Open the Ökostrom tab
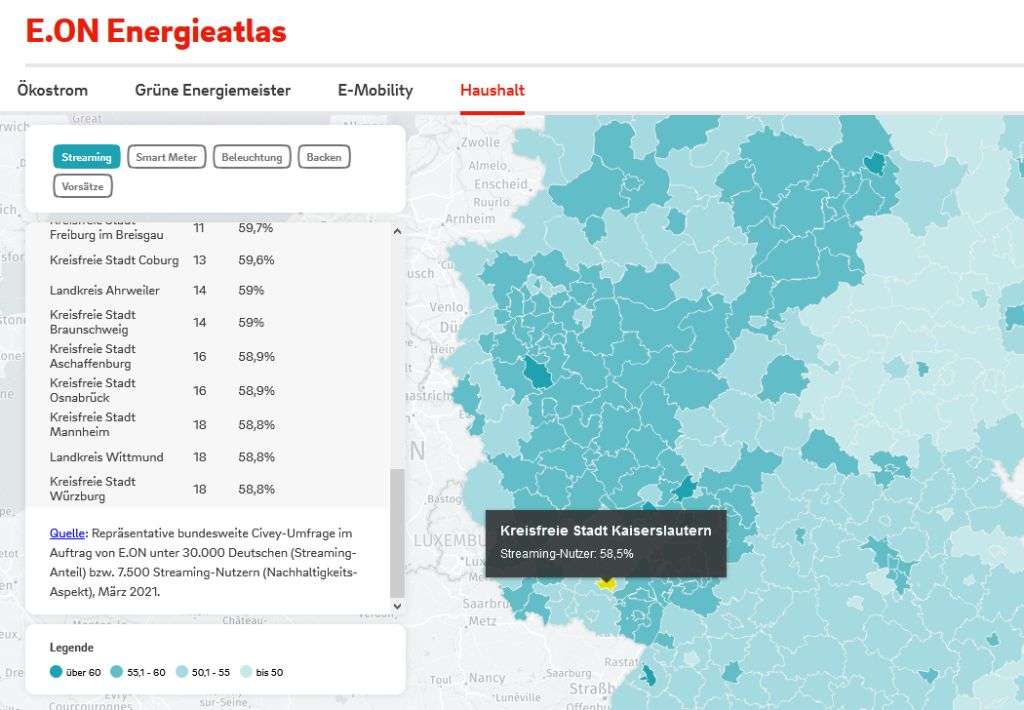The image size is (1024, 710). (52, 90)
